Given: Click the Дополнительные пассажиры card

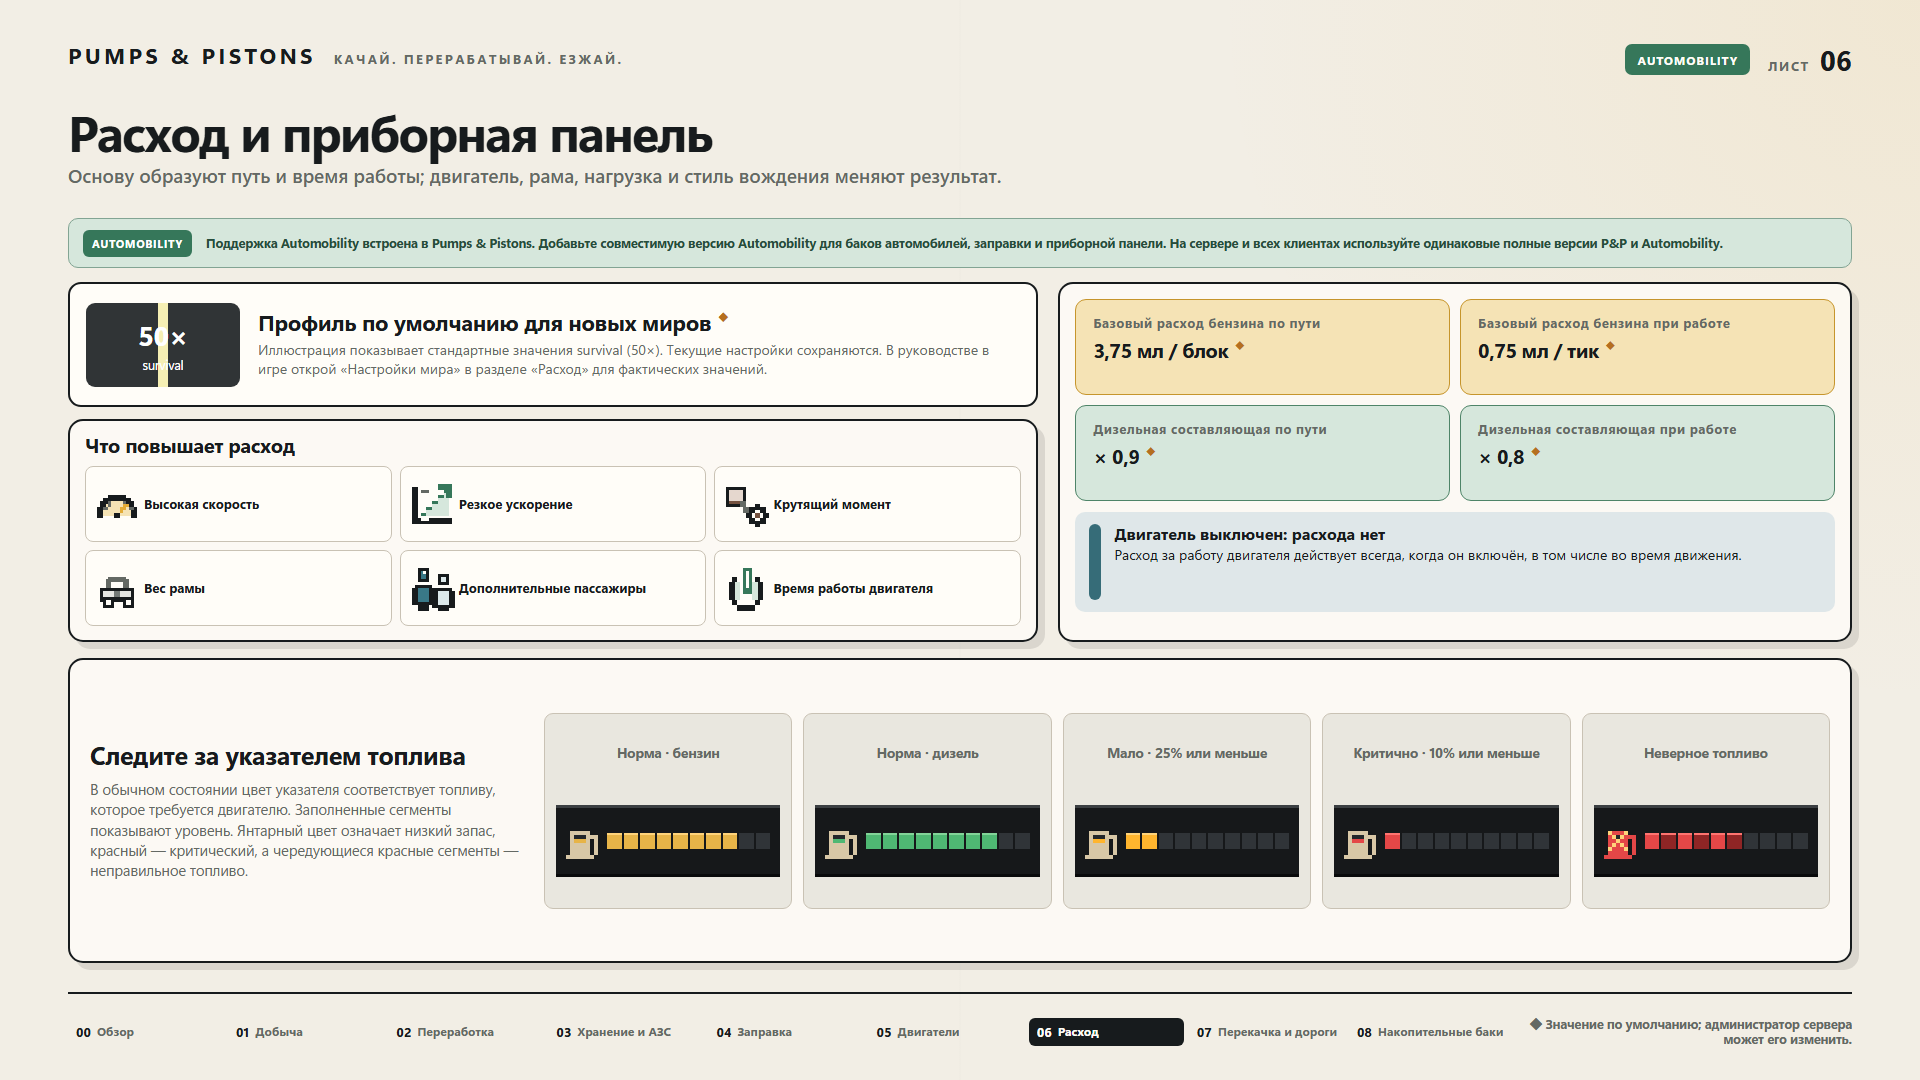Looking at the screenshot, I should pyautogui.click(x=553, y=588).
